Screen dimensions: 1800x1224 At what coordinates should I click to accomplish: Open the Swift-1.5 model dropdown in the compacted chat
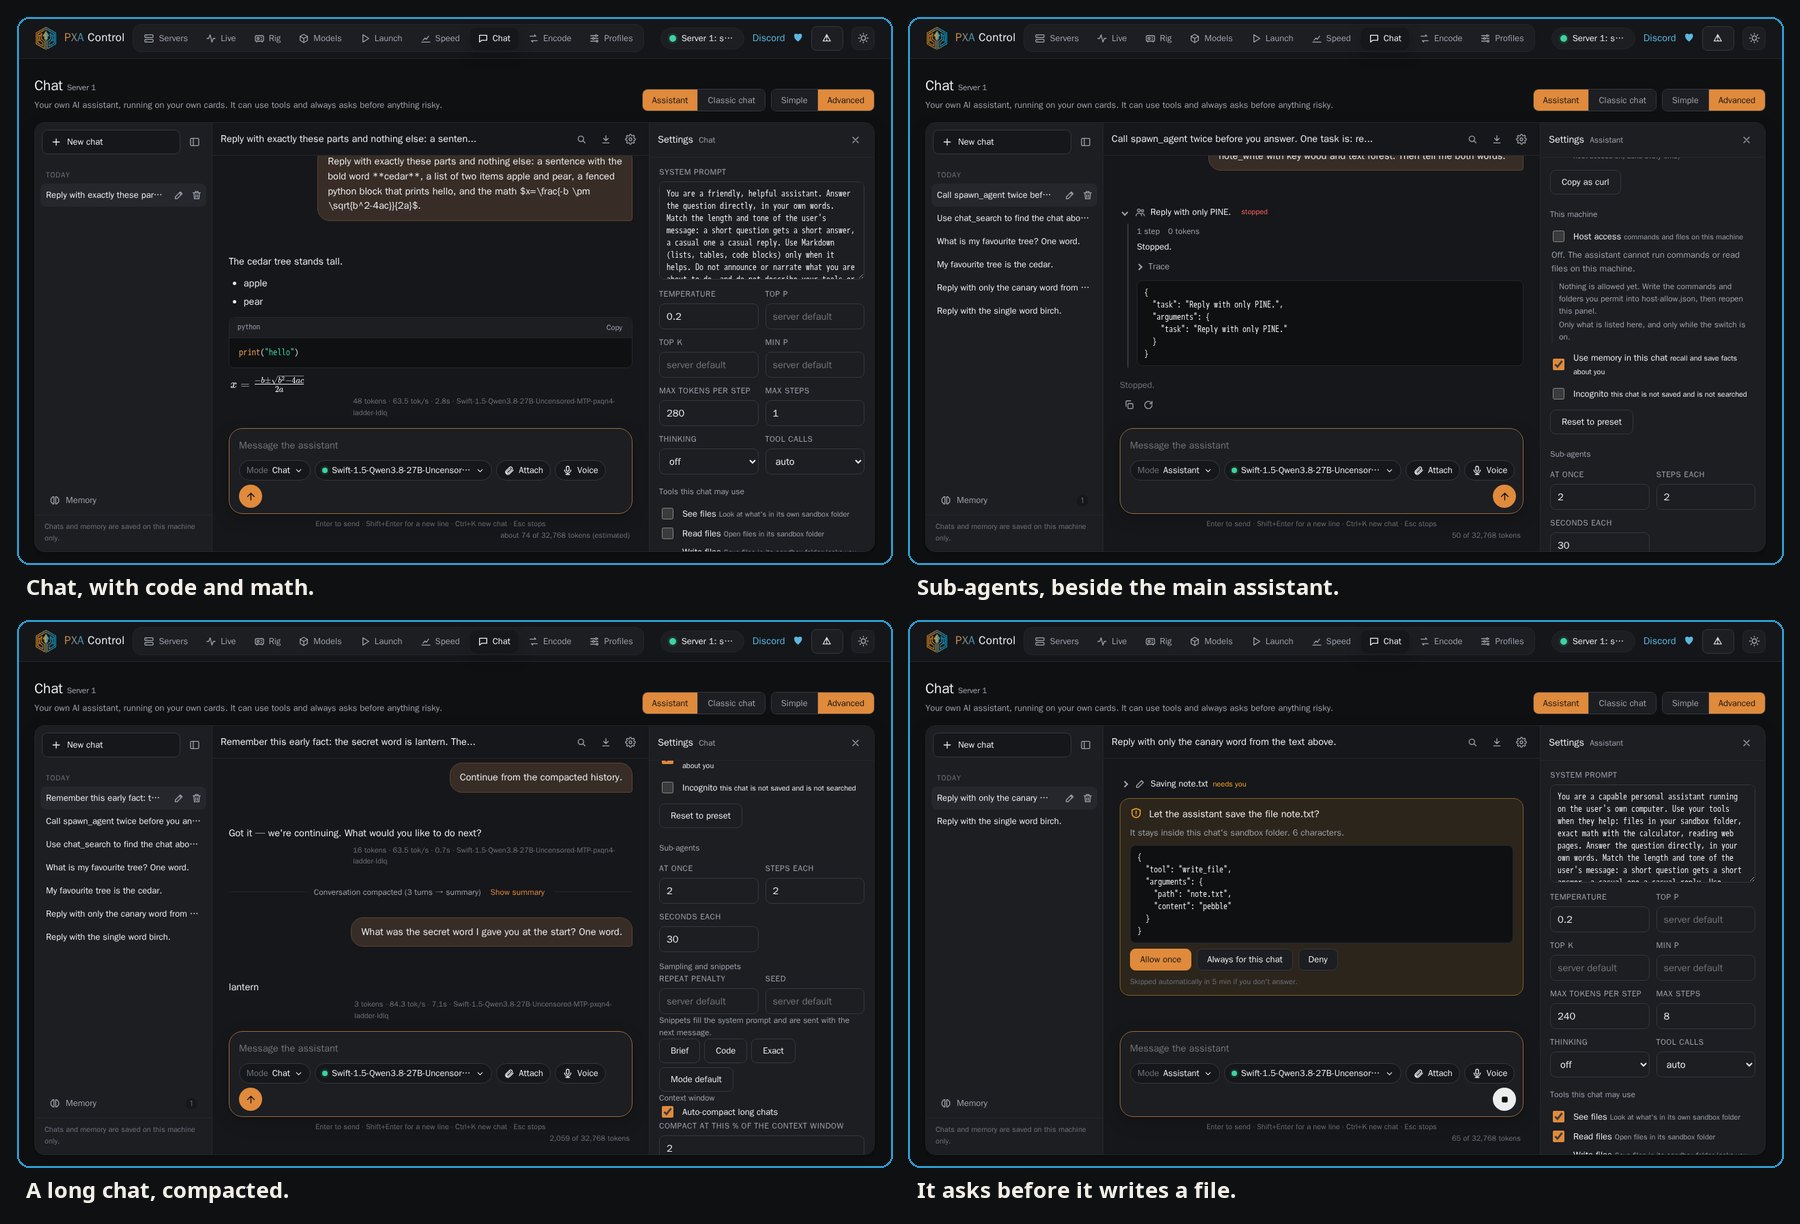point(402,1073)
